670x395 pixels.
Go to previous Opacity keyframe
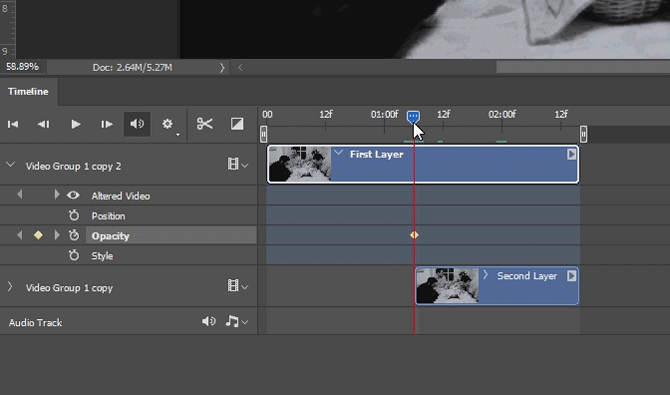20,235
